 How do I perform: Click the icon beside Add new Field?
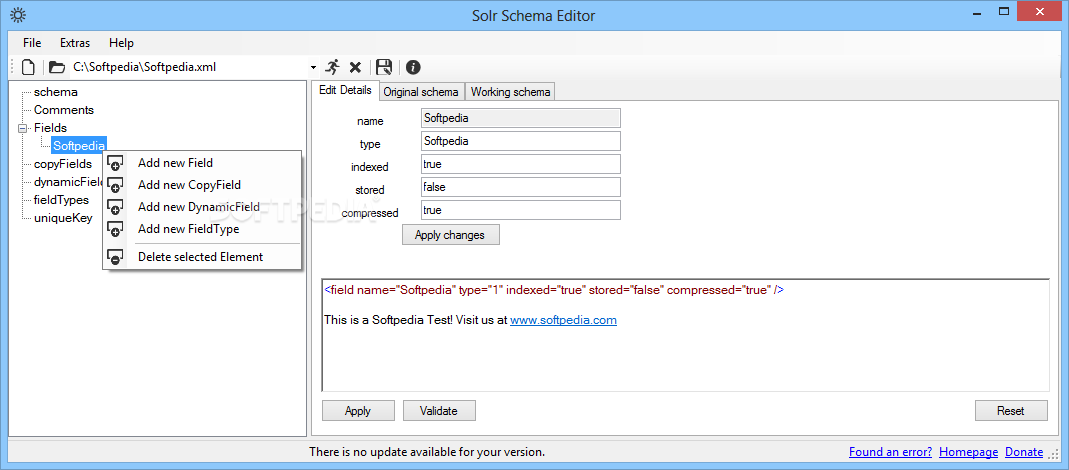click(x=115, y=164)
